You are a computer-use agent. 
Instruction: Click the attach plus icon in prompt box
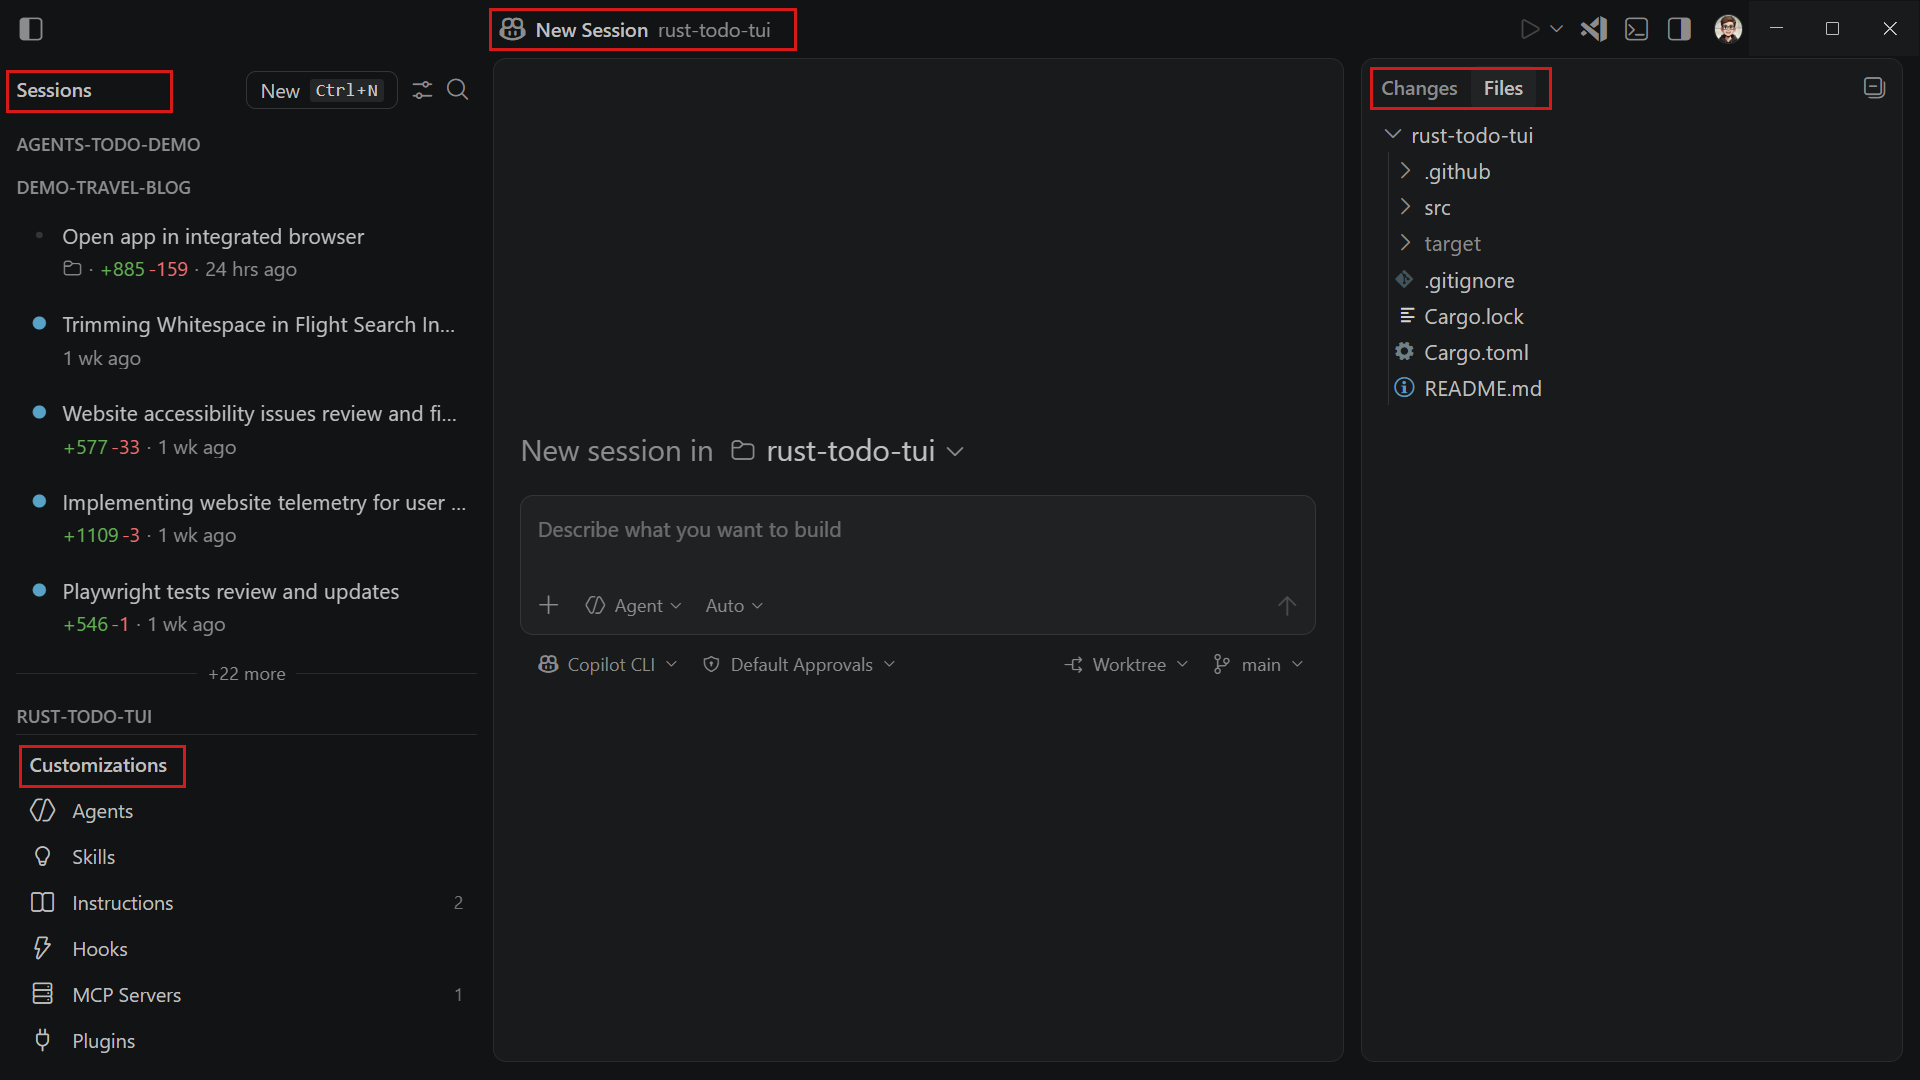549,605
